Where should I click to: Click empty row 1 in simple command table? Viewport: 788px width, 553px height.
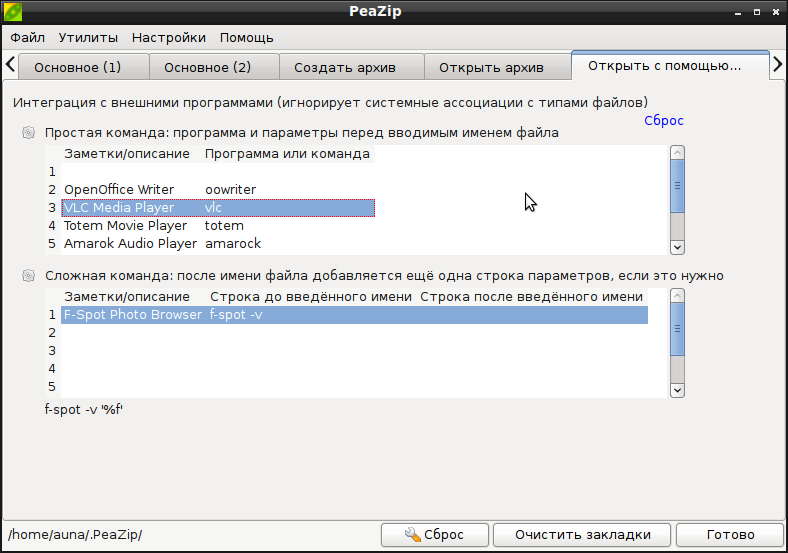218,172
